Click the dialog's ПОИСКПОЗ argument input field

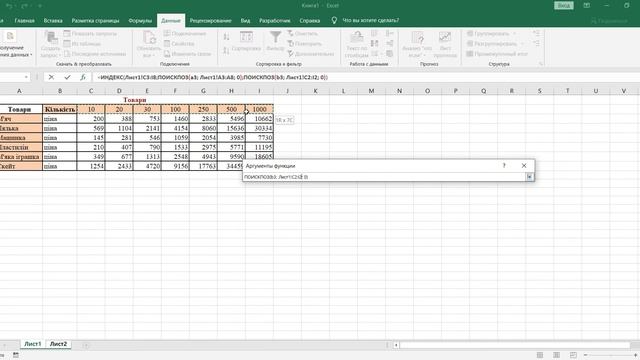click(x=384, y=177)
